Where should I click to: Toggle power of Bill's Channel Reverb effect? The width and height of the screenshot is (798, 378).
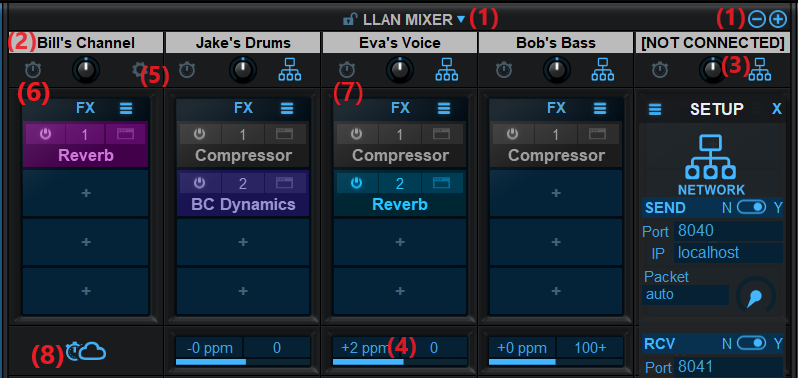(46, 134)
